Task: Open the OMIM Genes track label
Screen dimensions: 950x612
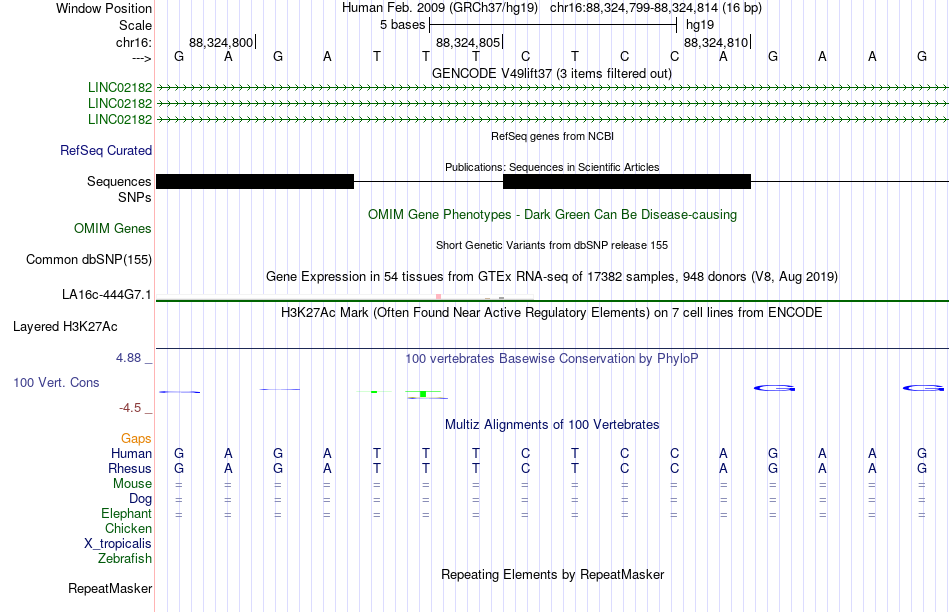Action: (113, 228)
